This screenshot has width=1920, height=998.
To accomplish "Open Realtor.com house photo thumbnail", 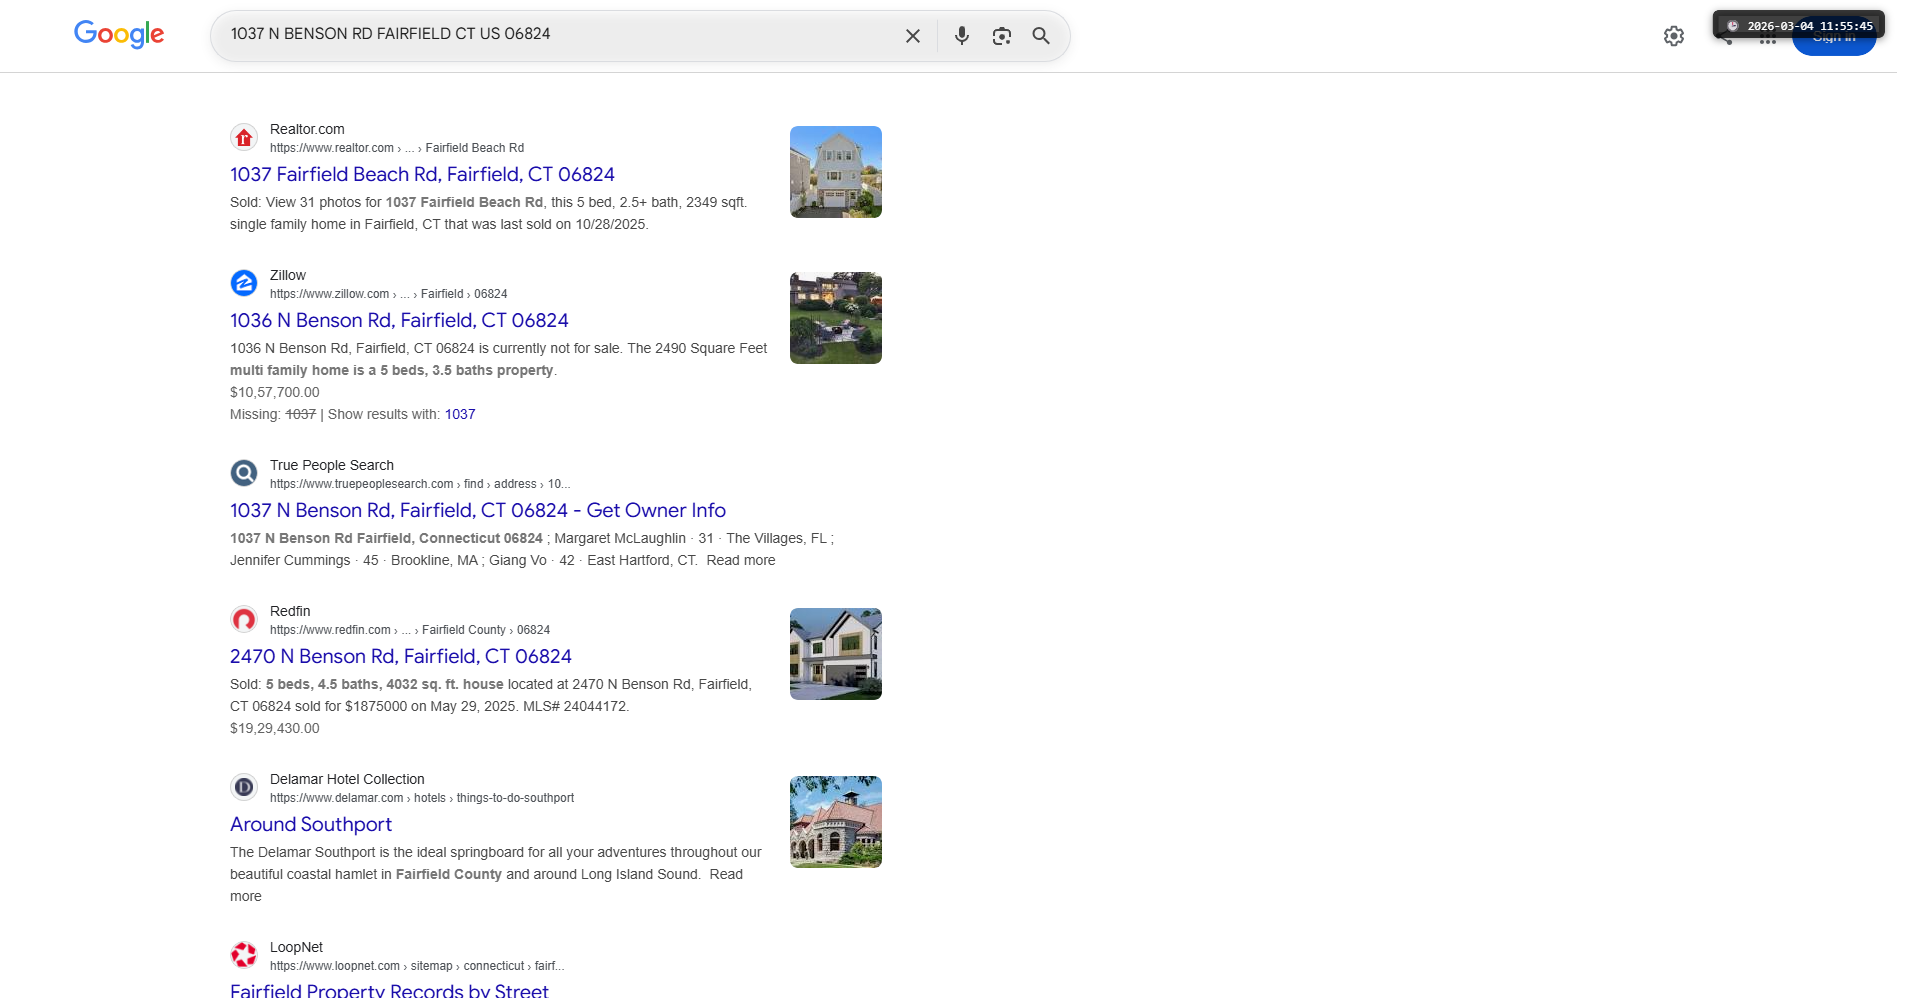I will pos(836,172).
